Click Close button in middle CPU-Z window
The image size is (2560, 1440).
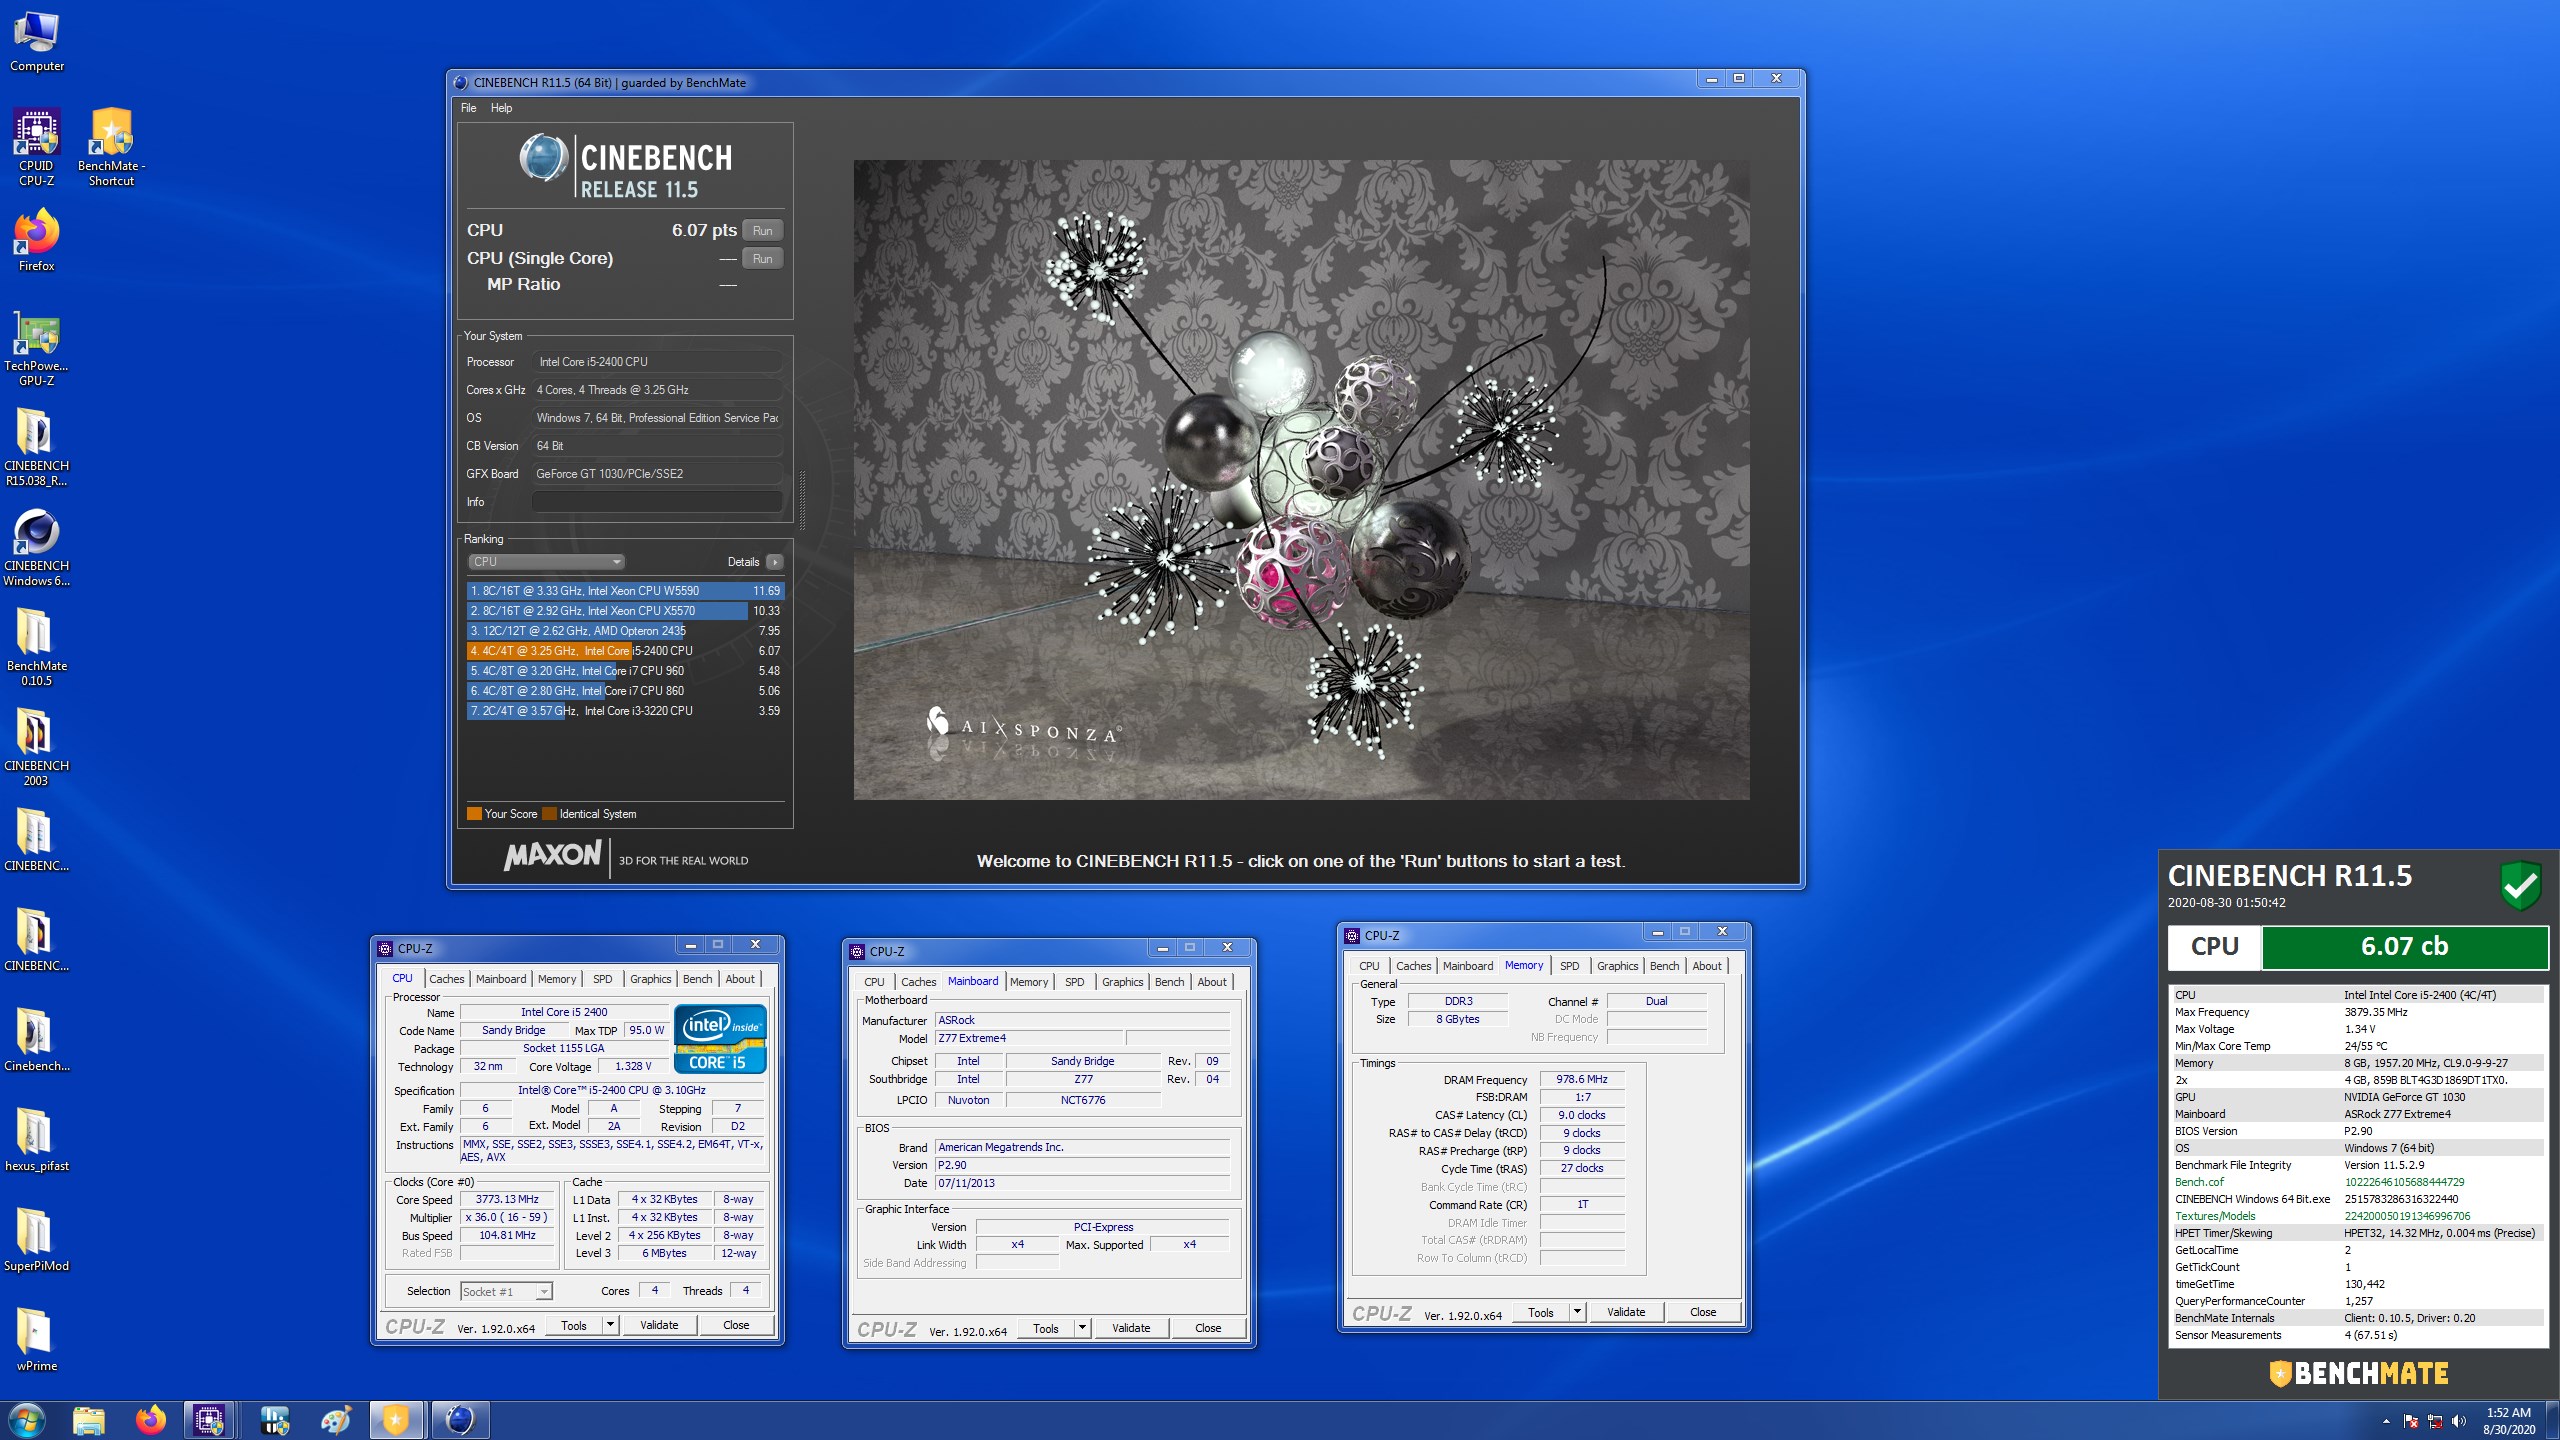point(1208,1328)
